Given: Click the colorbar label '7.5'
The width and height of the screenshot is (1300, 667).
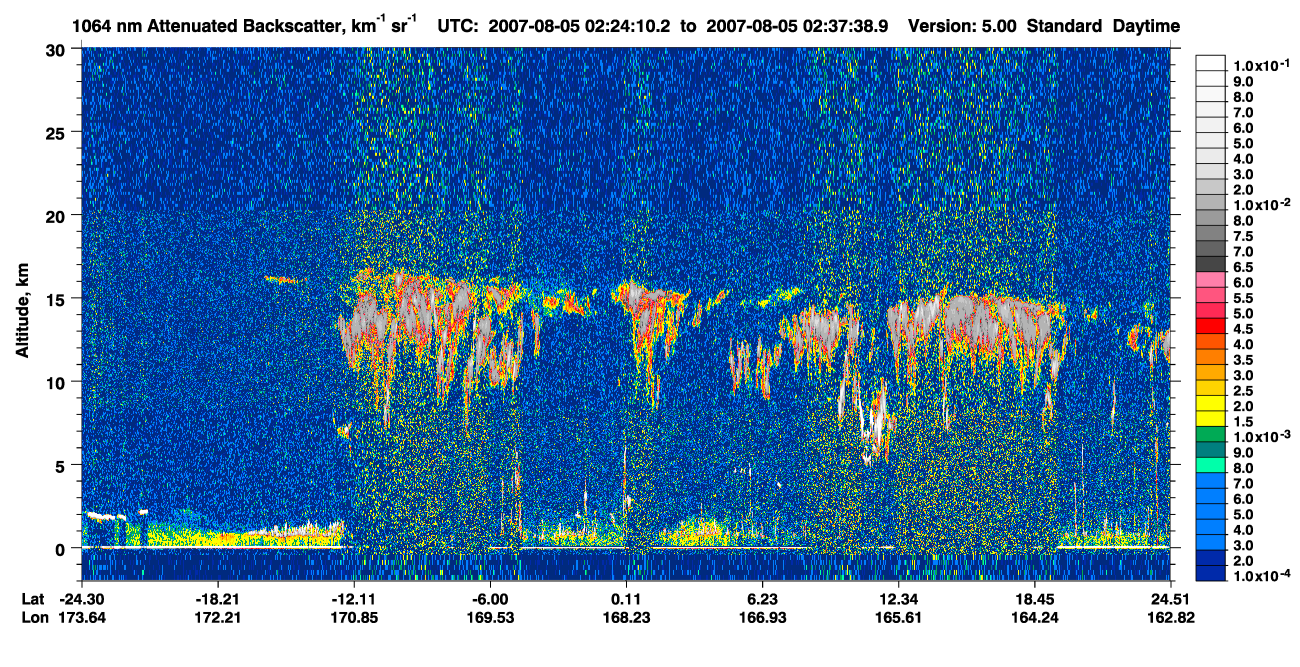Looking at the screenshot, I should coord(1243,236).
